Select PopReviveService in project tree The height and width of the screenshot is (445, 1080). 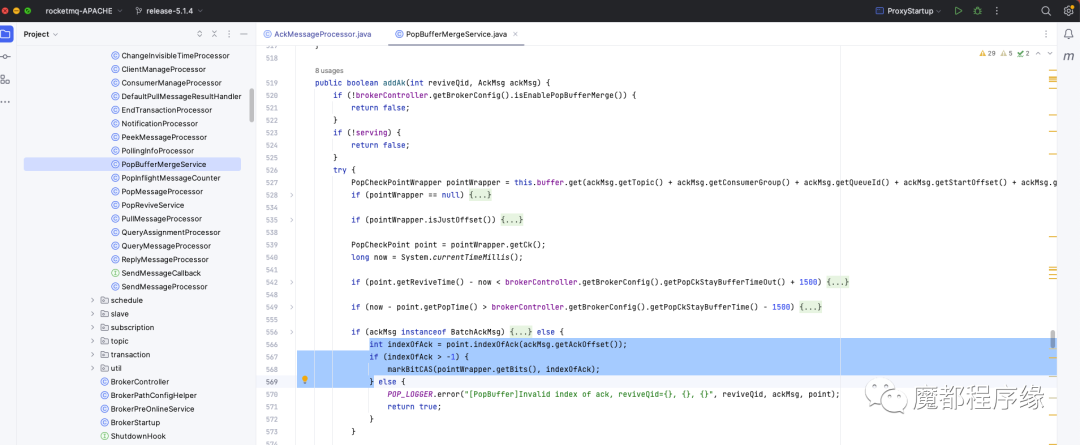pos(152,205)
